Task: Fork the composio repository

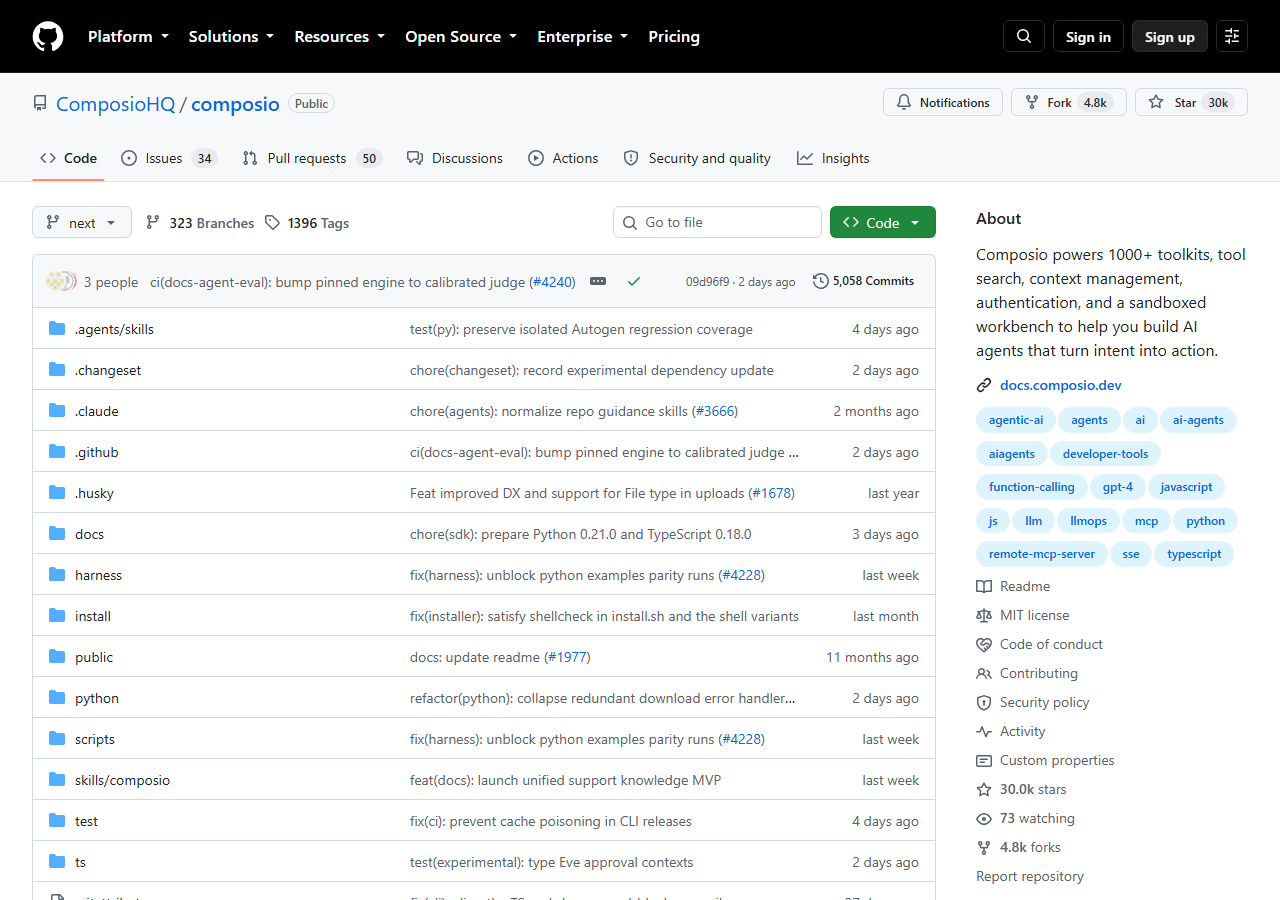Action: 1069,102
